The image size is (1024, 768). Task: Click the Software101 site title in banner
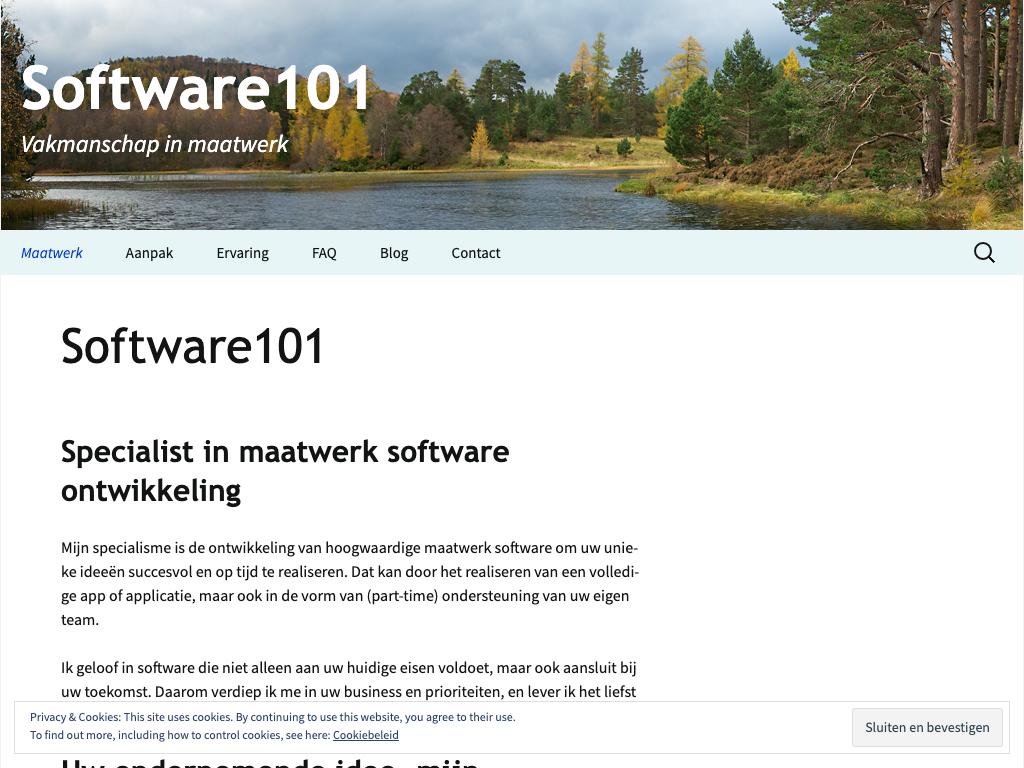point(196,88)
